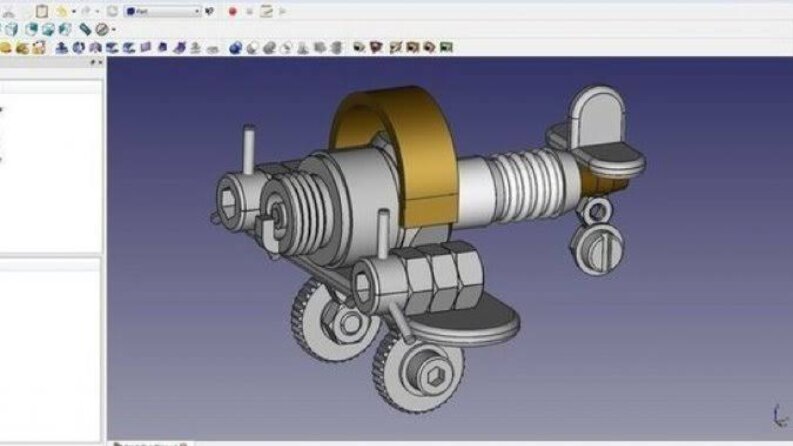793x446 pixels.
Task: Open the Shape builder icon
Action: (x=39, y=48)
